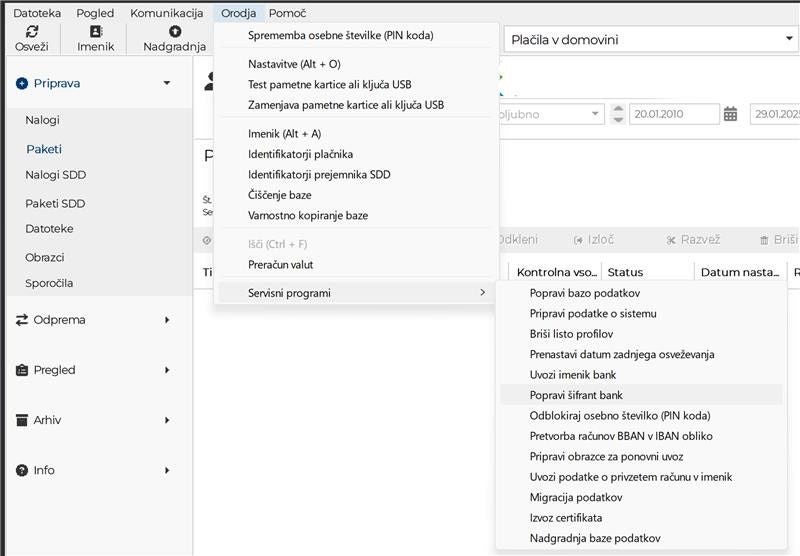Click the 20.01.2010 date field
Image resolution: width=800 pixels, height=556 pixels.
[672, 114]
